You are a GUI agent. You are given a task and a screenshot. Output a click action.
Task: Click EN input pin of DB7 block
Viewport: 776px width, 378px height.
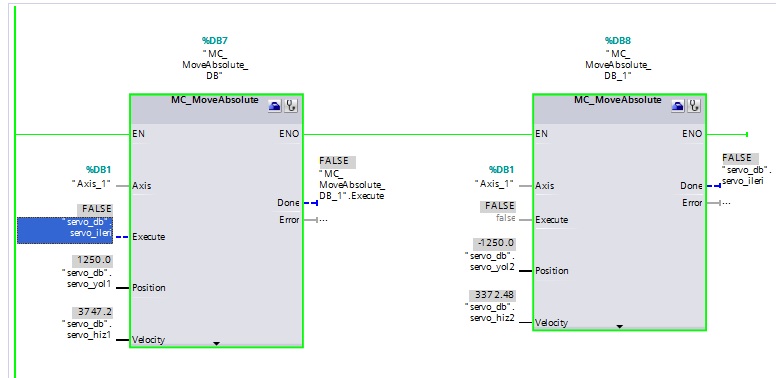pyautogui.click(x=139, y=134)
